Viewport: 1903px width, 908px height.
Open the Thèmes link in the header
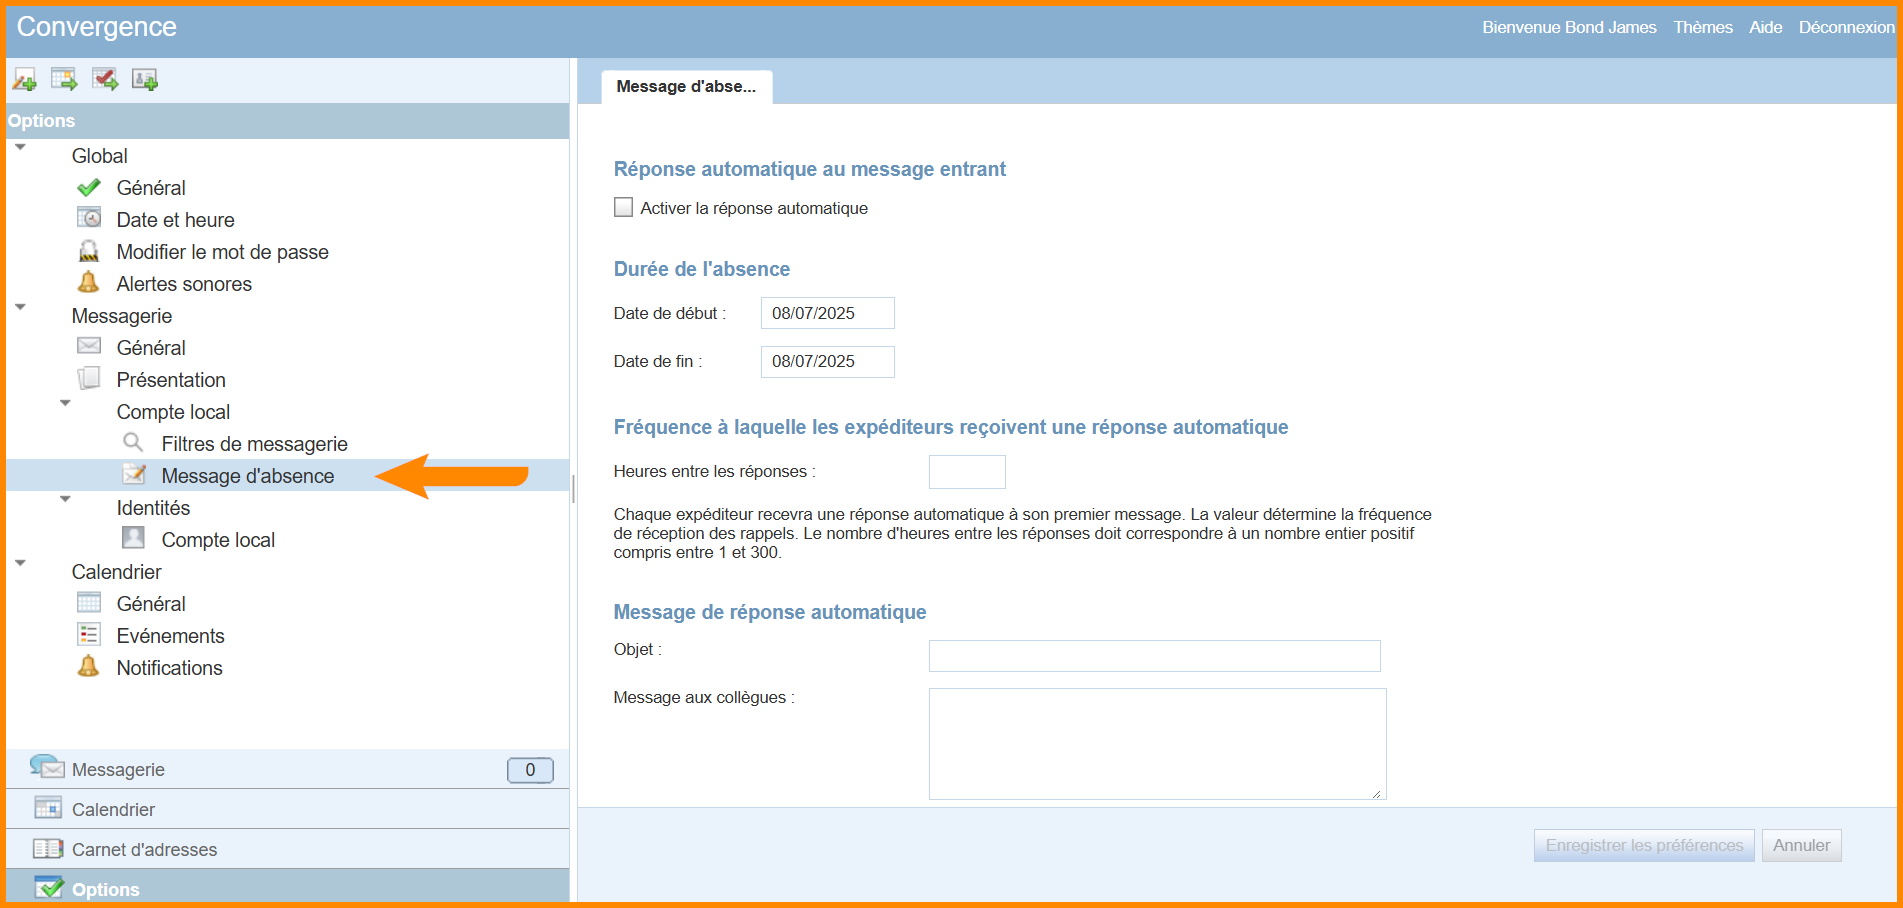1702,27
